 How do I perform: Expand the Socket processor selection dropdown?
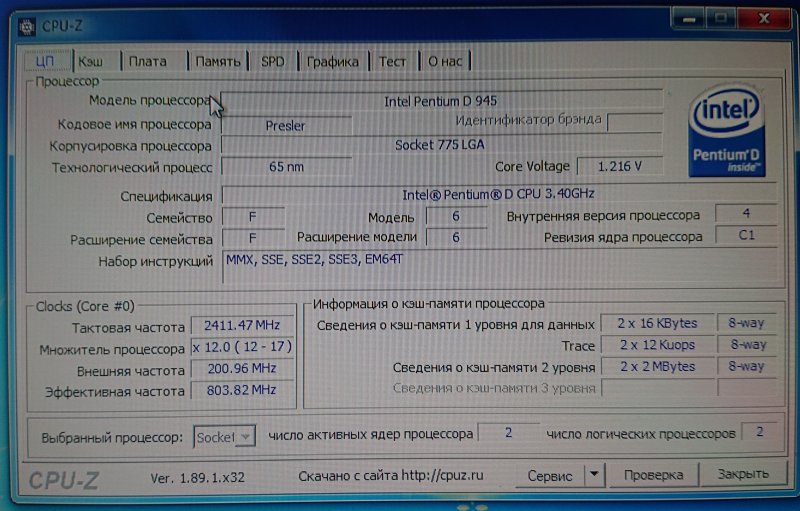point(244,437)
